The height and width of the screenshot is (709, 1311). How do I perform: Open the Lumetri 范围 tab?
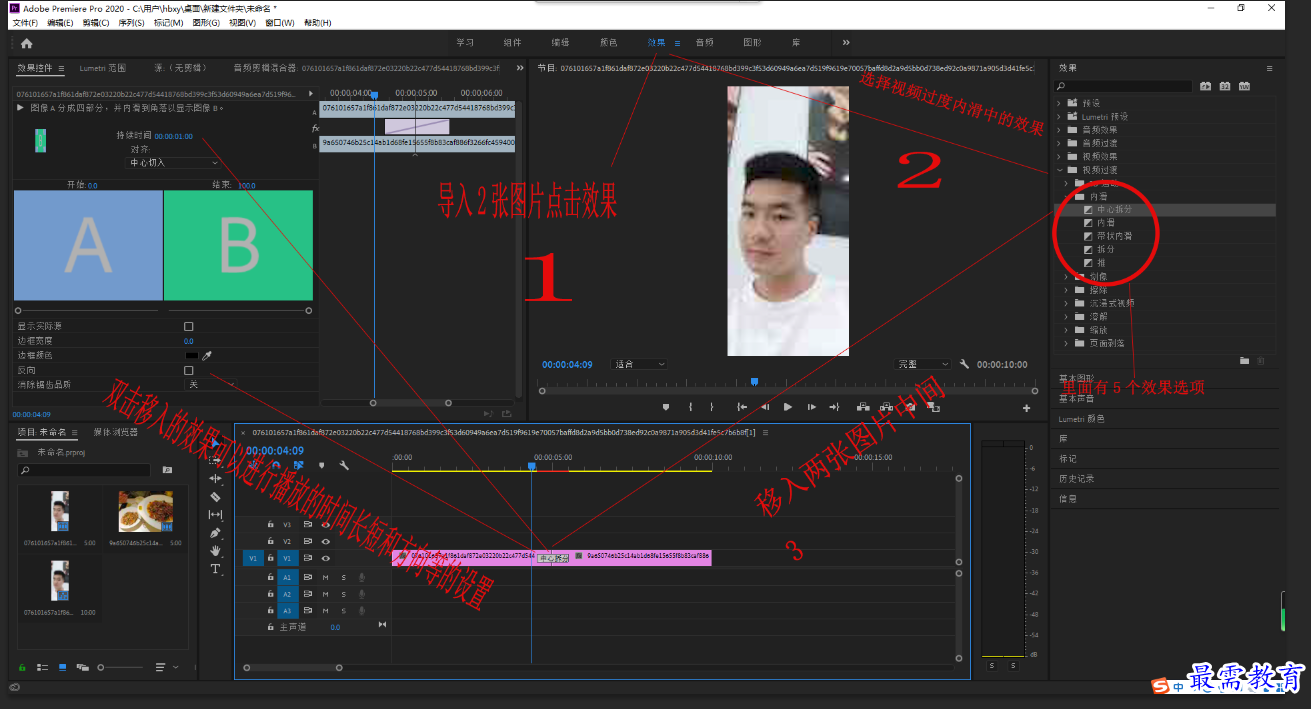tap(103, 68)
